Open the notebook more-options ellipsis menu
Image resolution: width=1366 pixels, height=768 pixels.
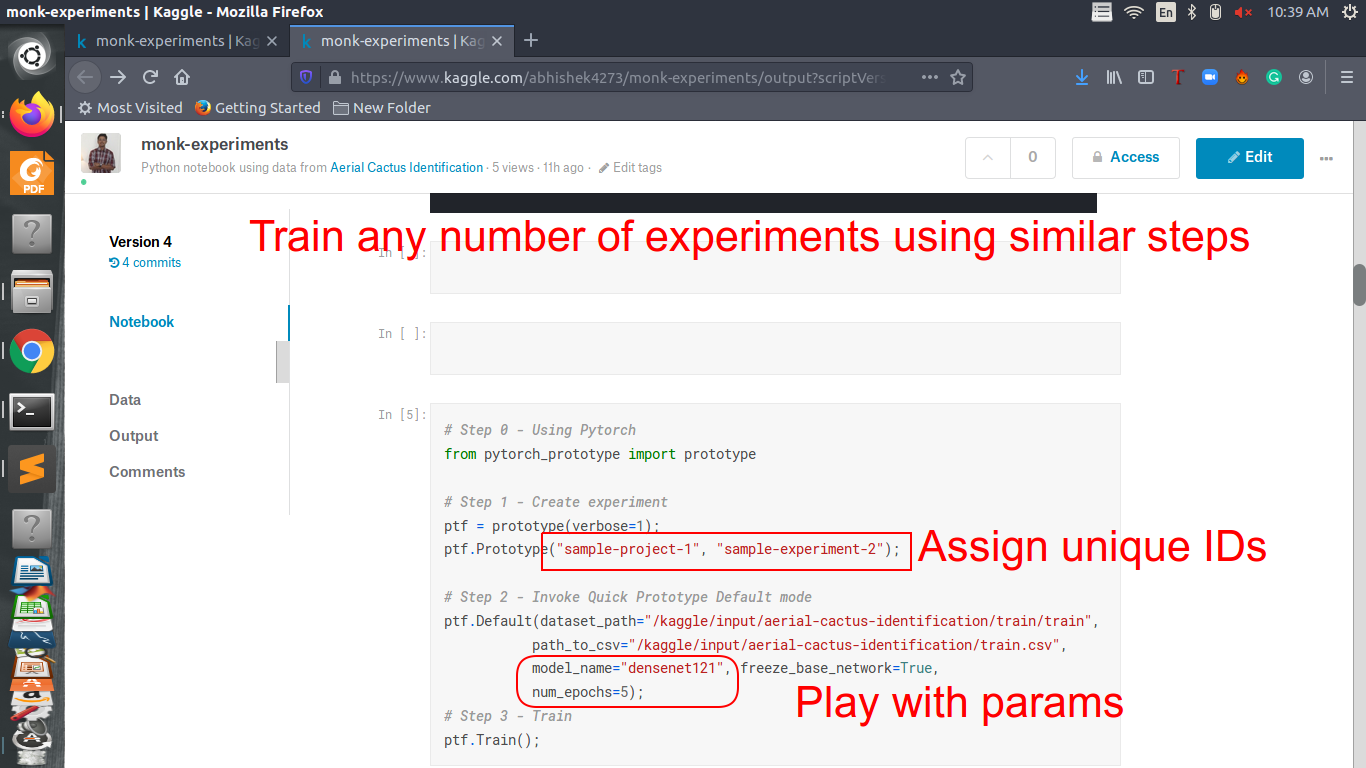coord(1327,158)
